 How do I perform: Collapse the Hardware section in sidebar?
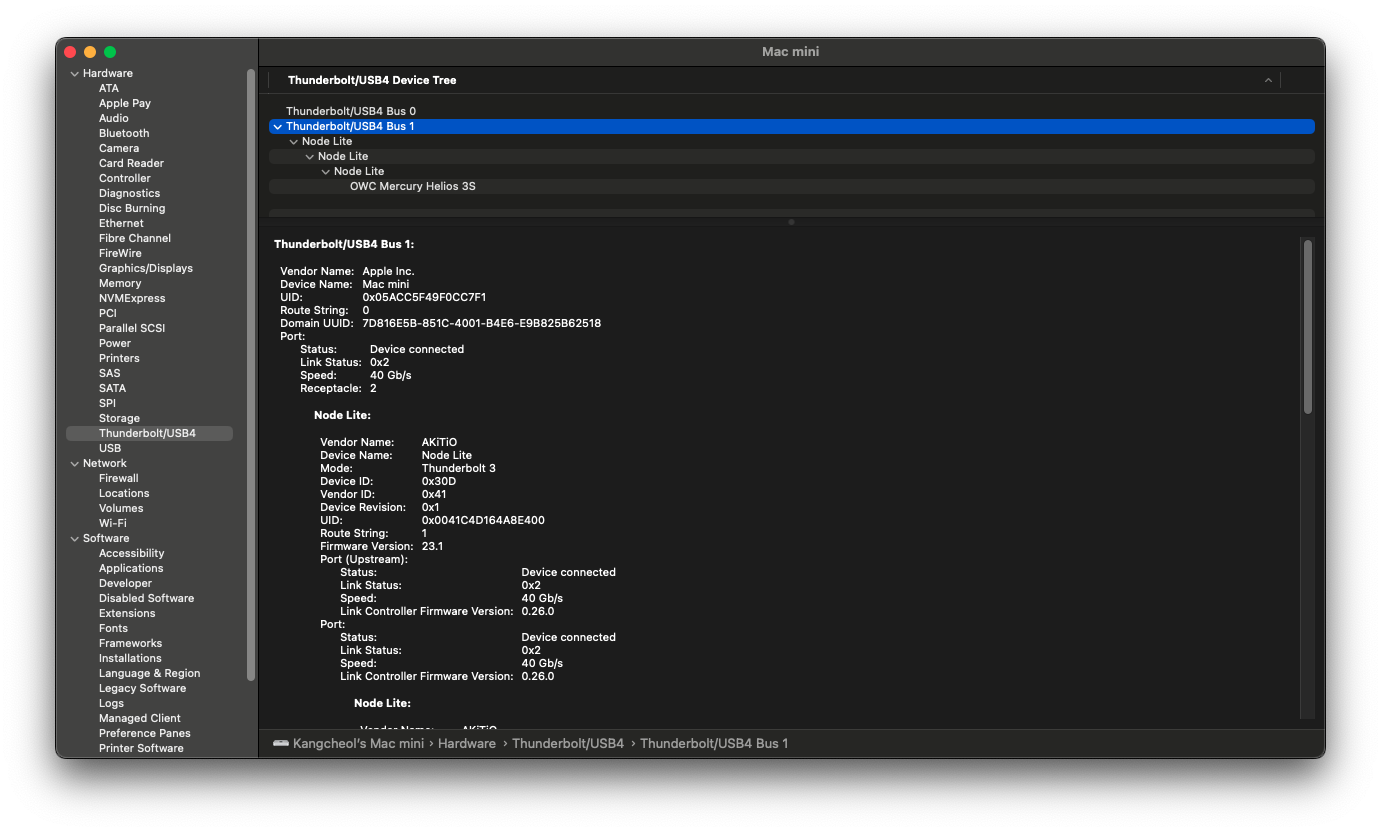[x=74, y=74]
